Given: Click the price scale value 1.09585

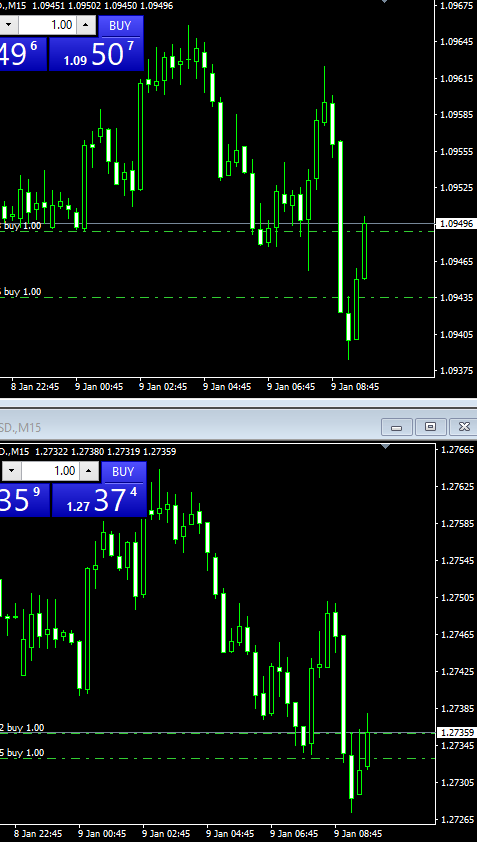Looking at the screenshot, I should [x=456, y=115].
